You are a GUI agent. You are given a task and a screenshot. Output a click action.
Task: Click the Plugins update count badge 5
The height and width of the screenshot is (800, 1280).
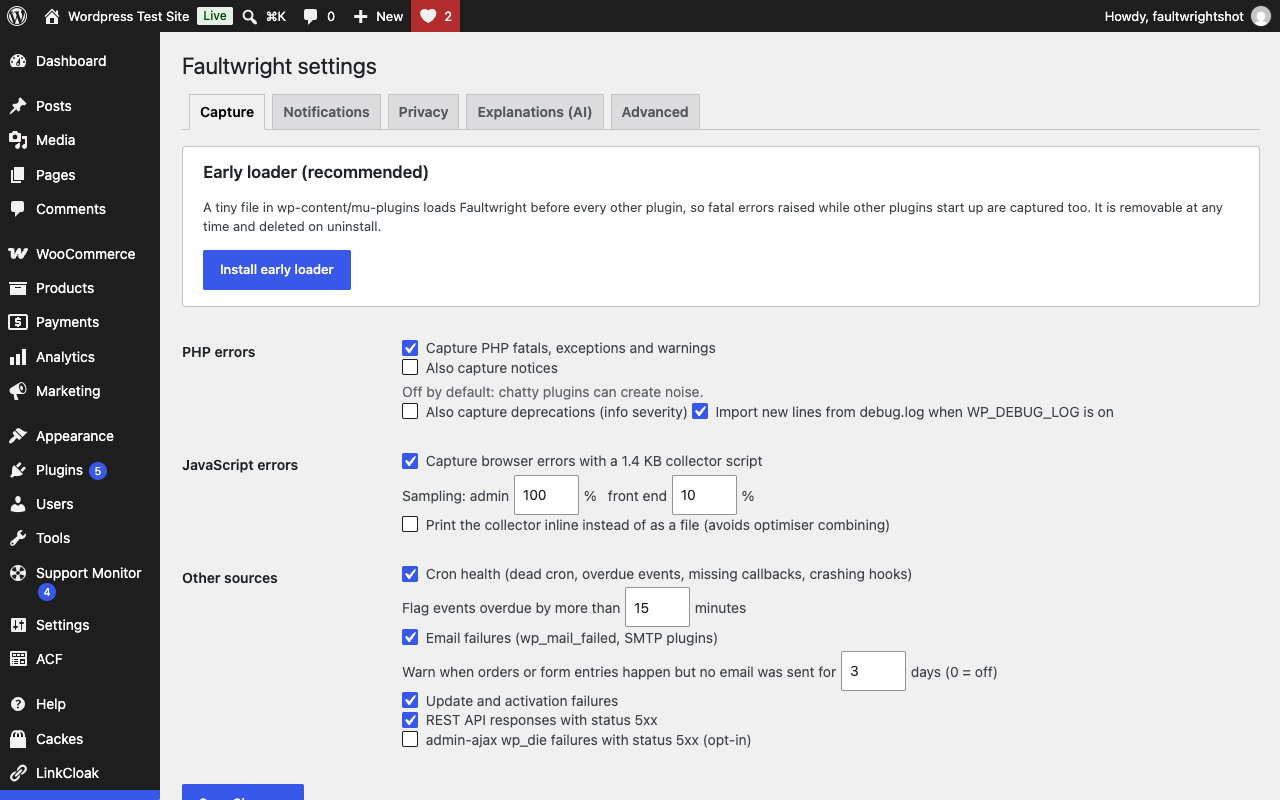pos(97,470)
